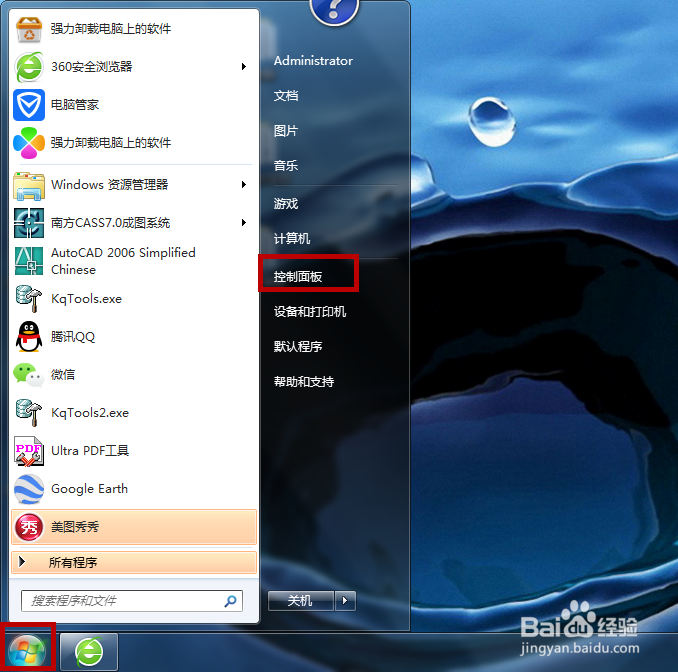Image resolution: width=678 pixels, height=672 pixels.
Task: Click the KqTools.exe hammer icon
Action: 29,299
